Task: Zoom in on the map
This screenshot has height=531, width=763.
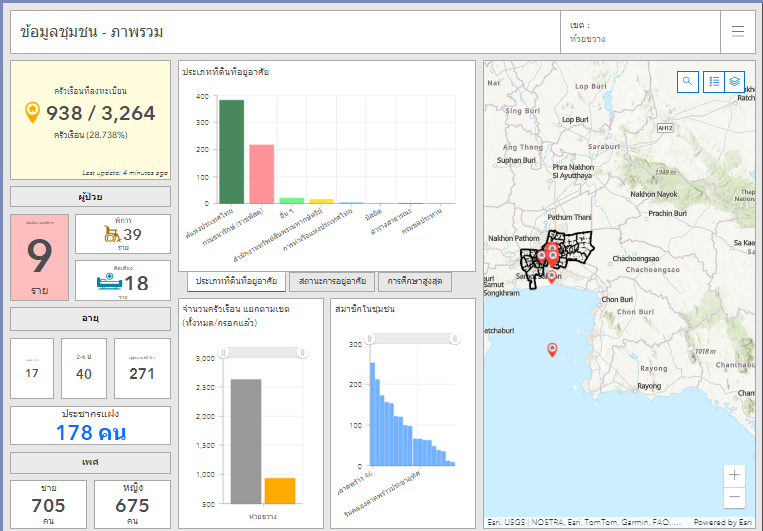Action: click(735, 475)
